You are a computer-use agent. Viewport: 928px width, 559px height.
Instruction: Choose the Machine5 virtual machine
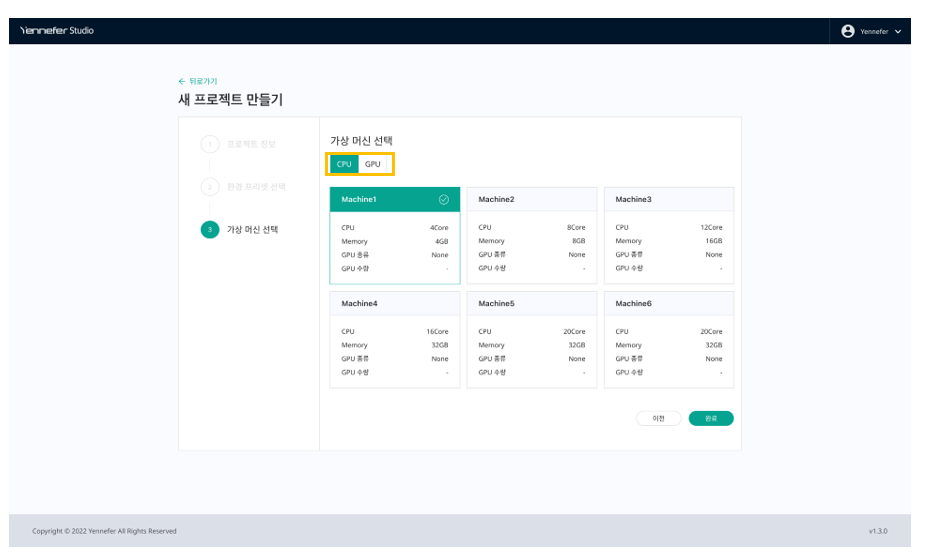(531, 340)
